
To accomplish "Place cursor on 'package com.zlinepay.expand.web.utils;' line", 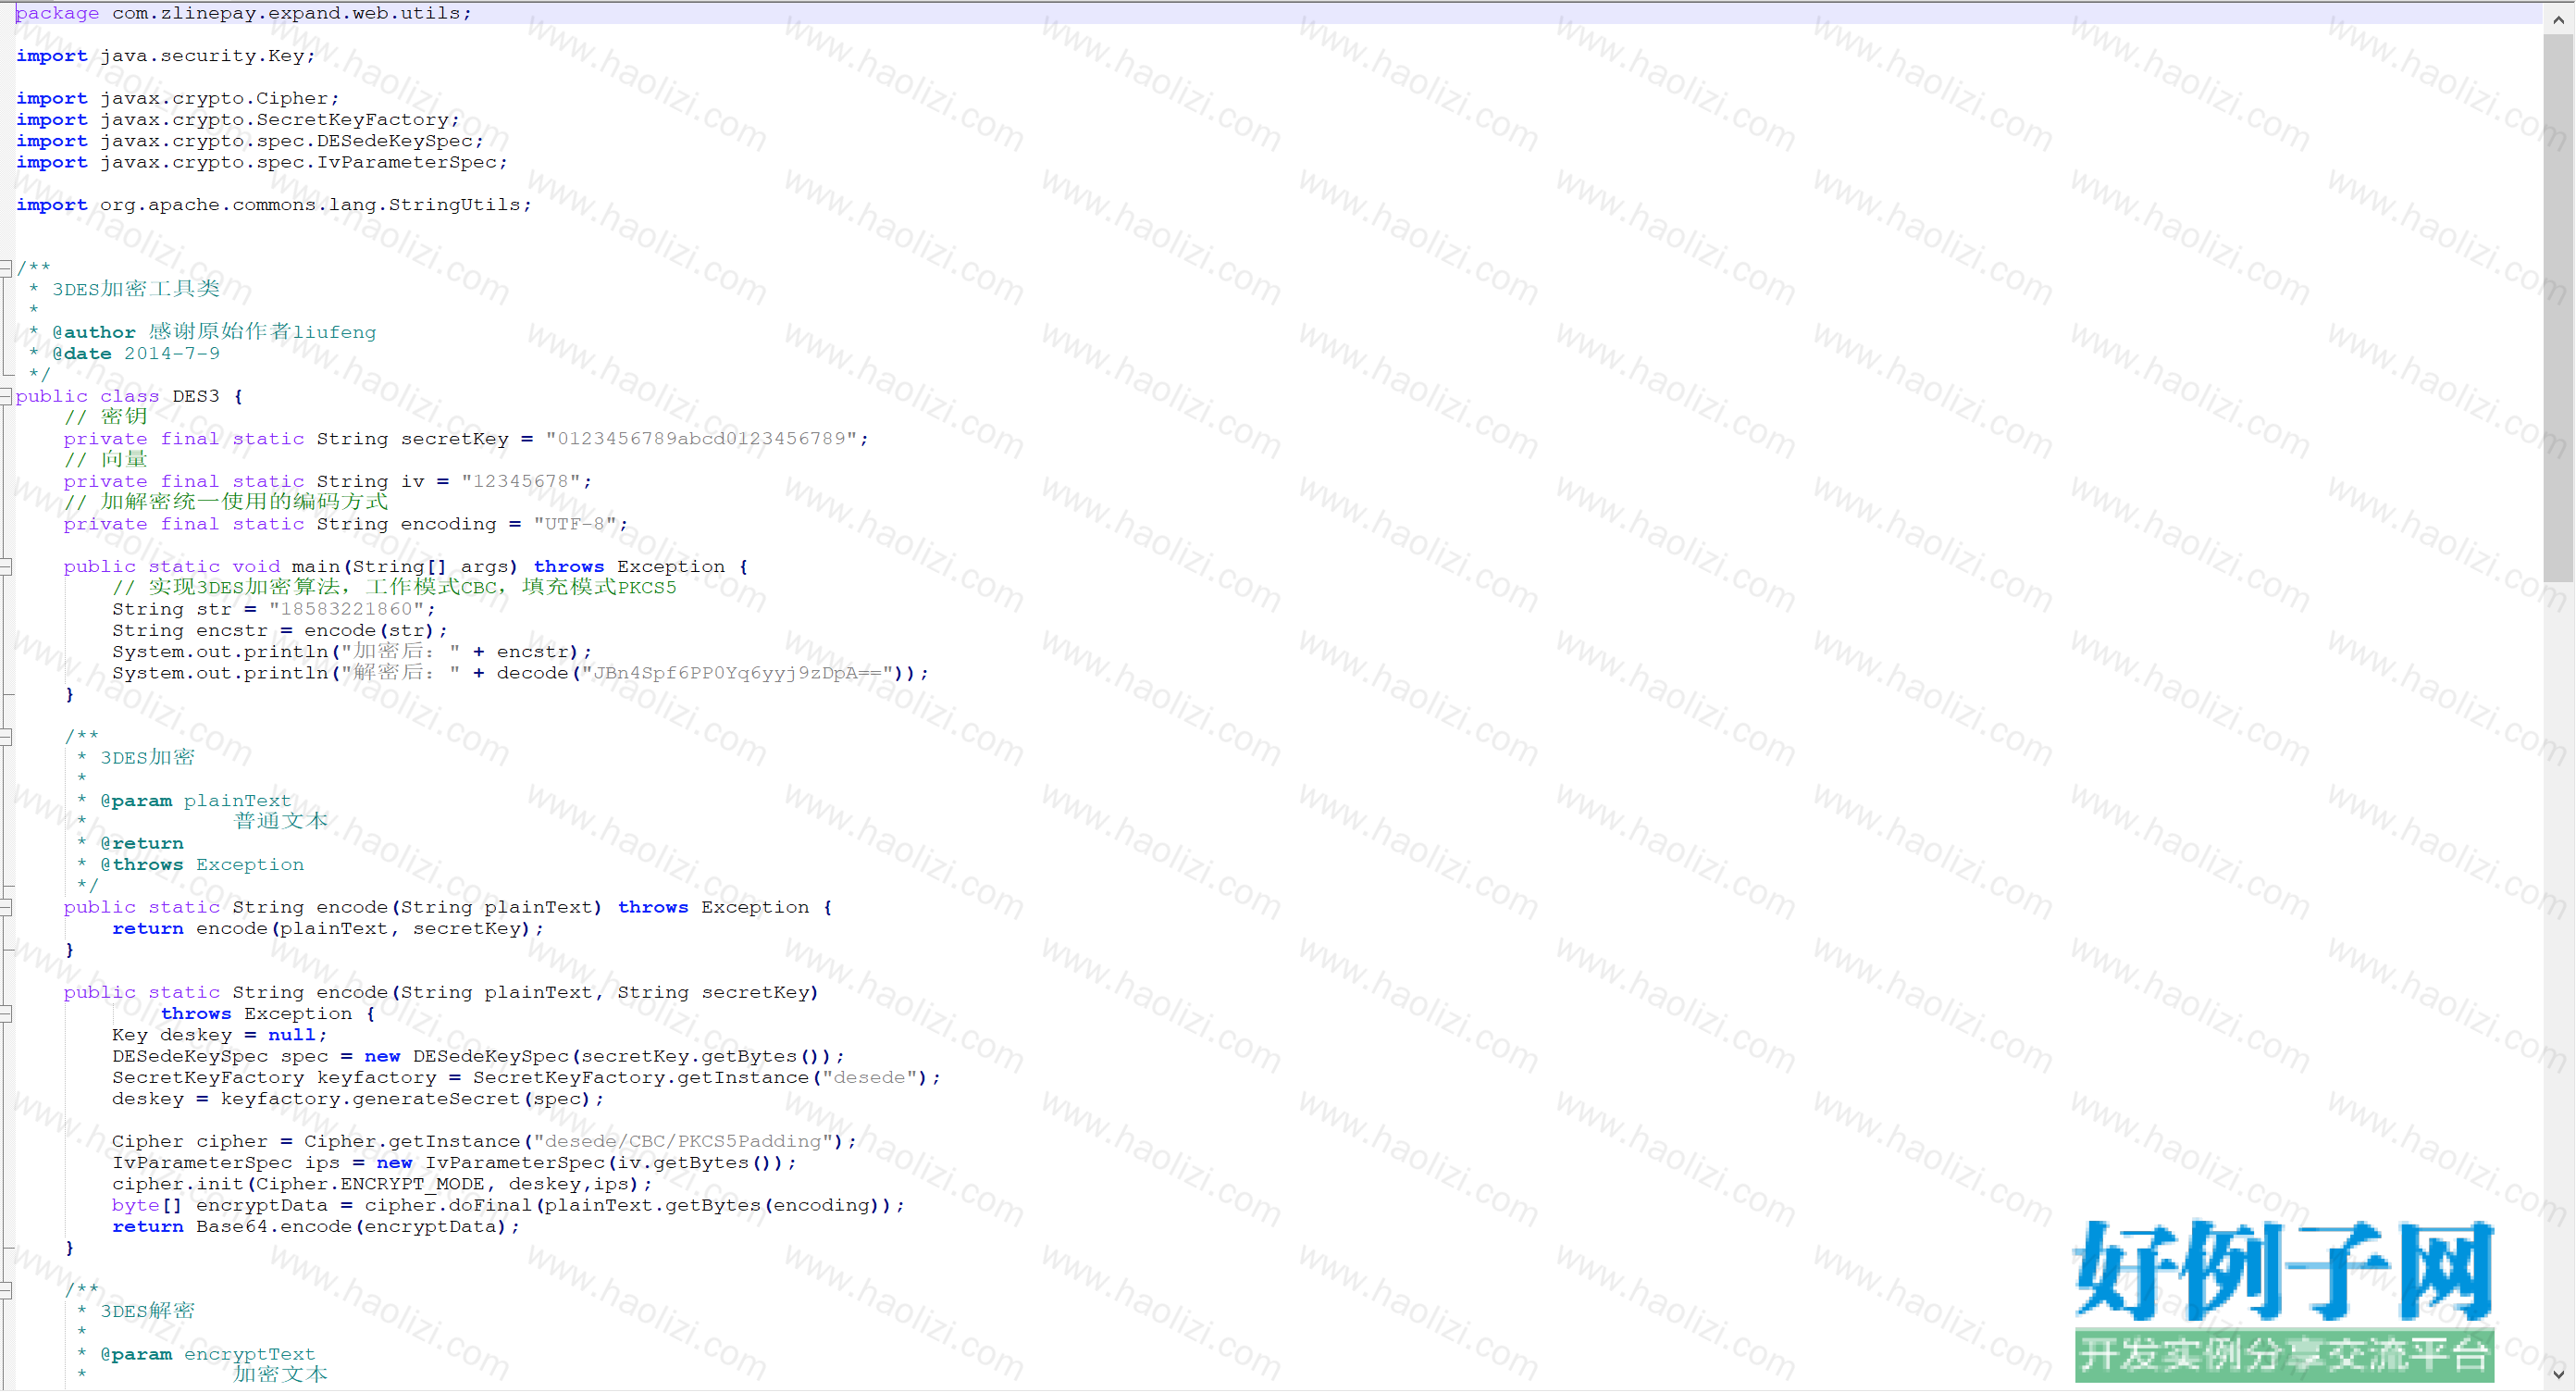I will tap(243, 13).
